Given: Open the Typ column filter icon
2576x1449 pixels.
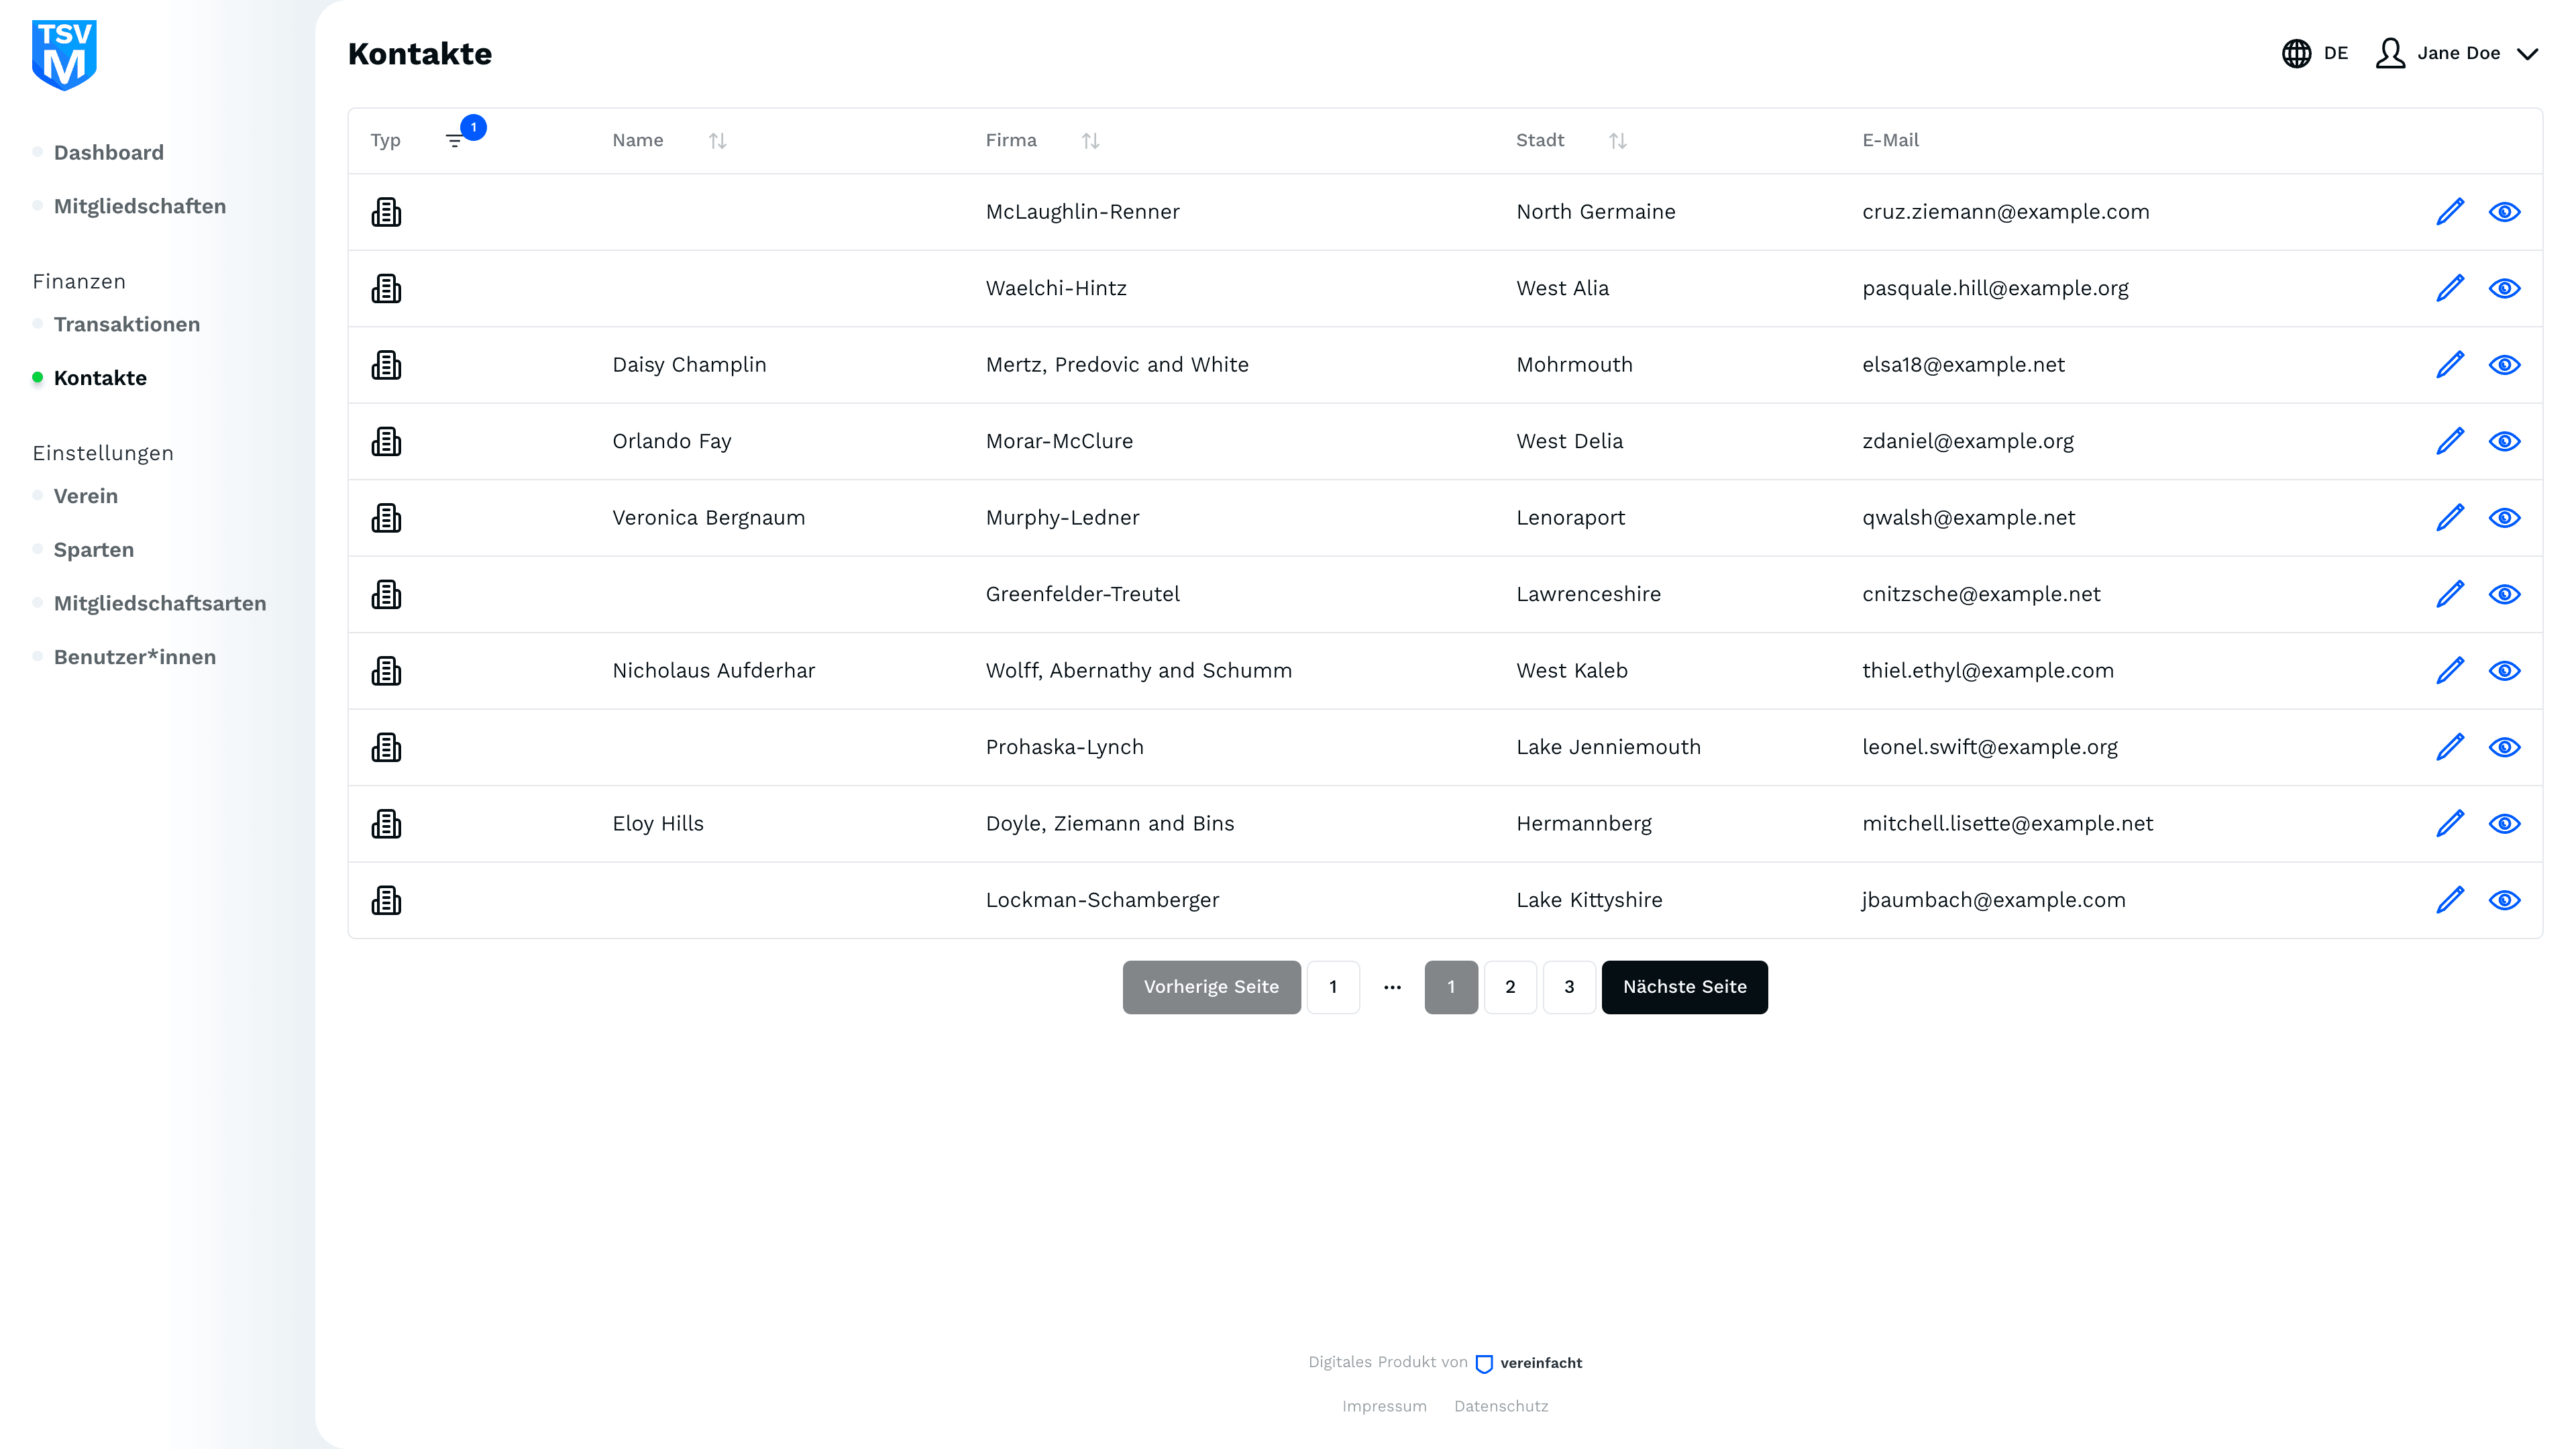Looking at the screenshot, I should coord(455,141).
